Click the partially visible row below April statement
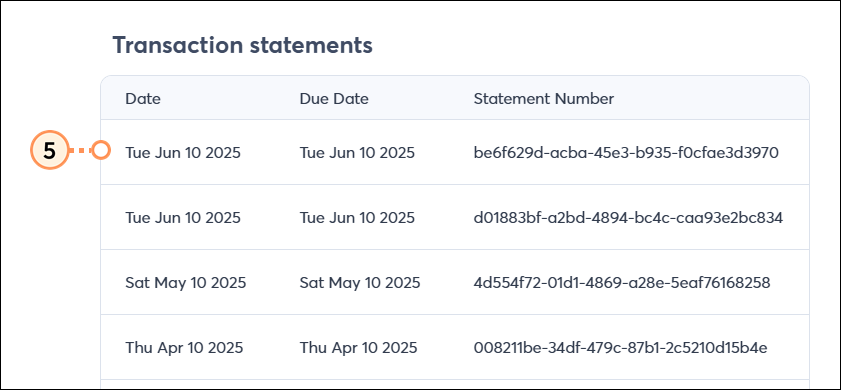This screenshot has width=841, height=390. [455, 384]
